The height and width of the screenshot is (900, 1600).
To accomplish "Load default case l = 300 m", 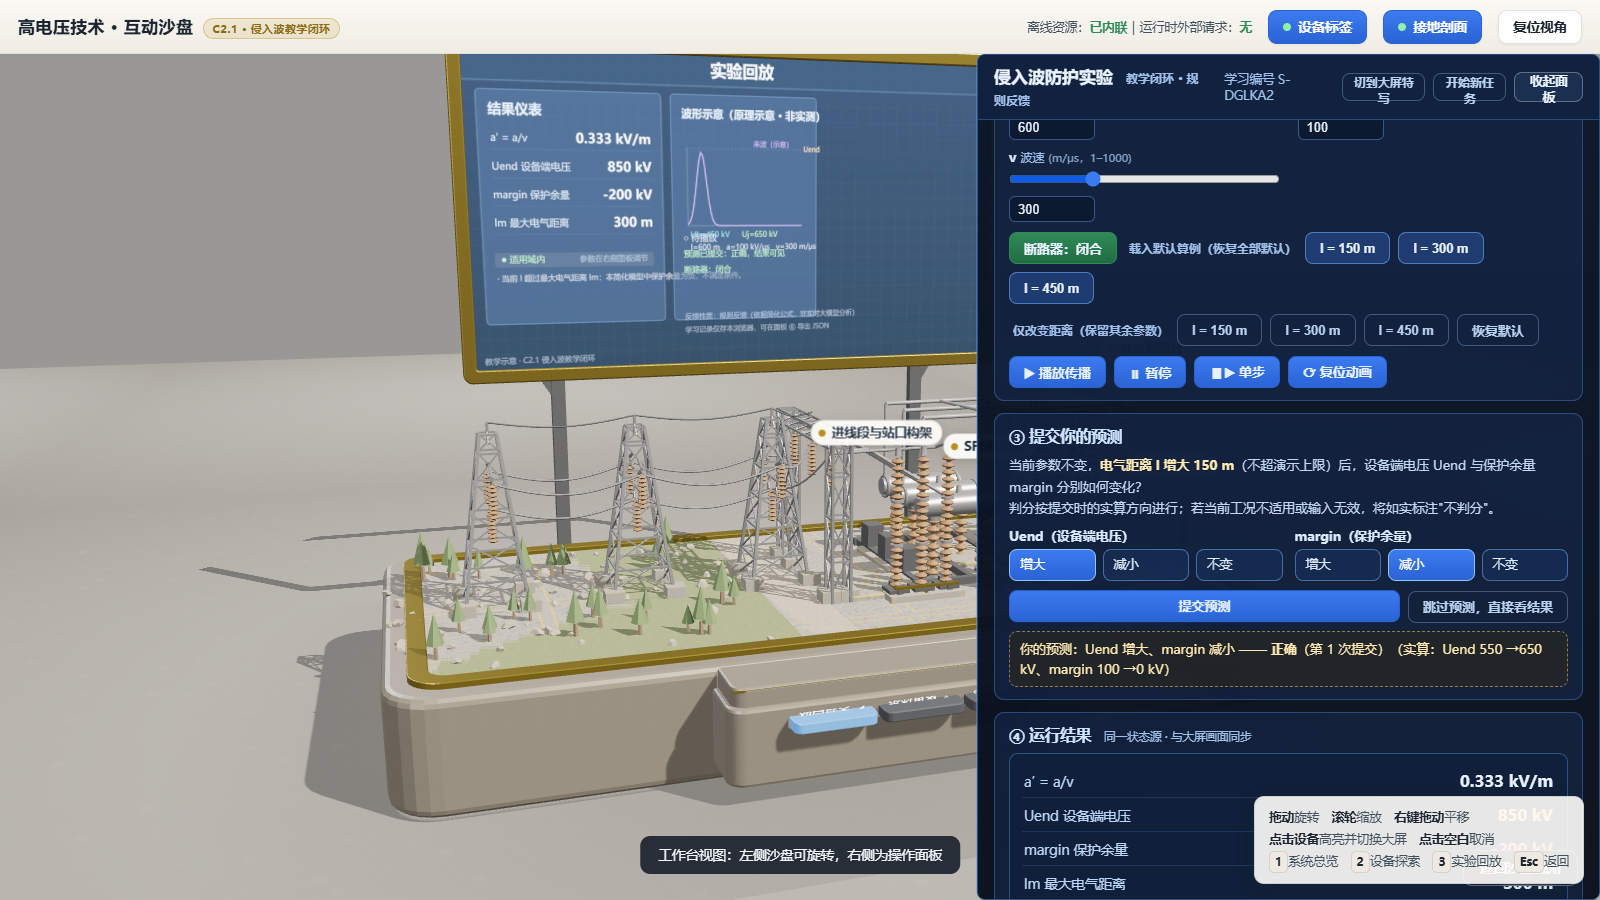I will coord(1440,248).
